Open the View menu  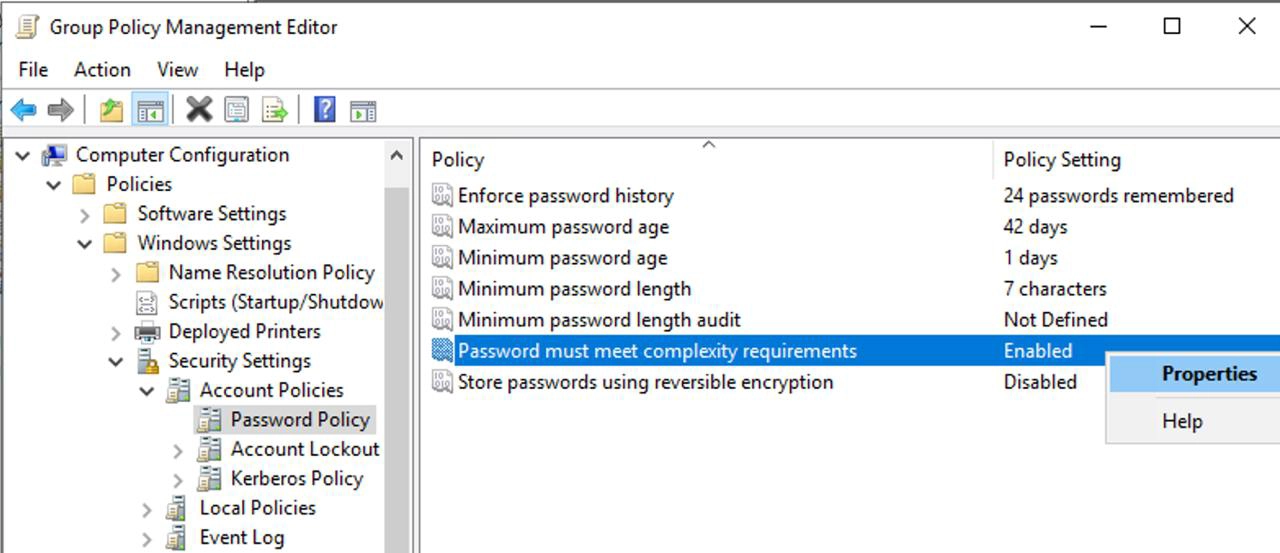(177, 69)
